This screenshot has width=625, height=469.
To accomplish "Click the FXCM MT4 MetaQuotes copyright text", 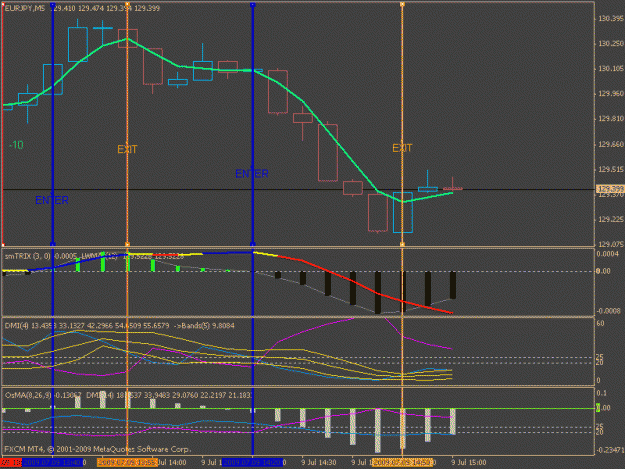I will point(98,449).
